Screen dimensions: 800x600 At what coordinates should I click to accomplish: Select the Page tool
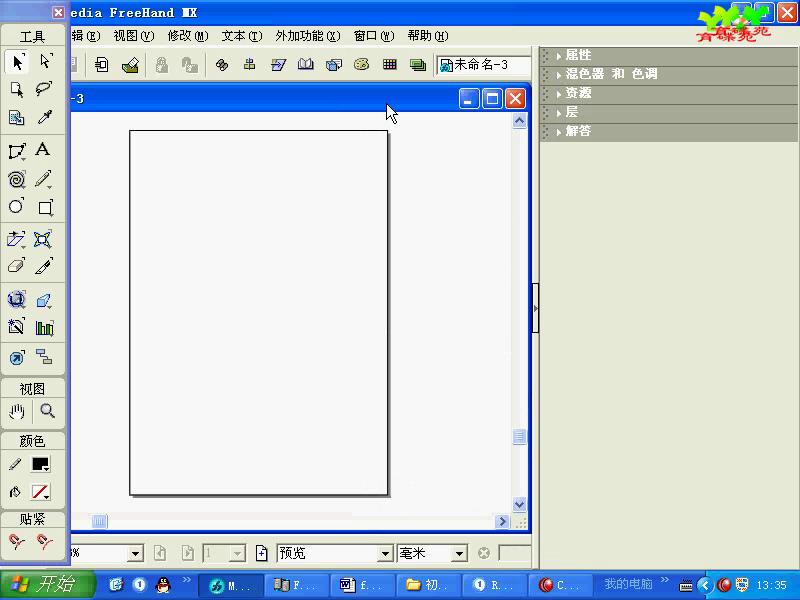pos(17,90)
